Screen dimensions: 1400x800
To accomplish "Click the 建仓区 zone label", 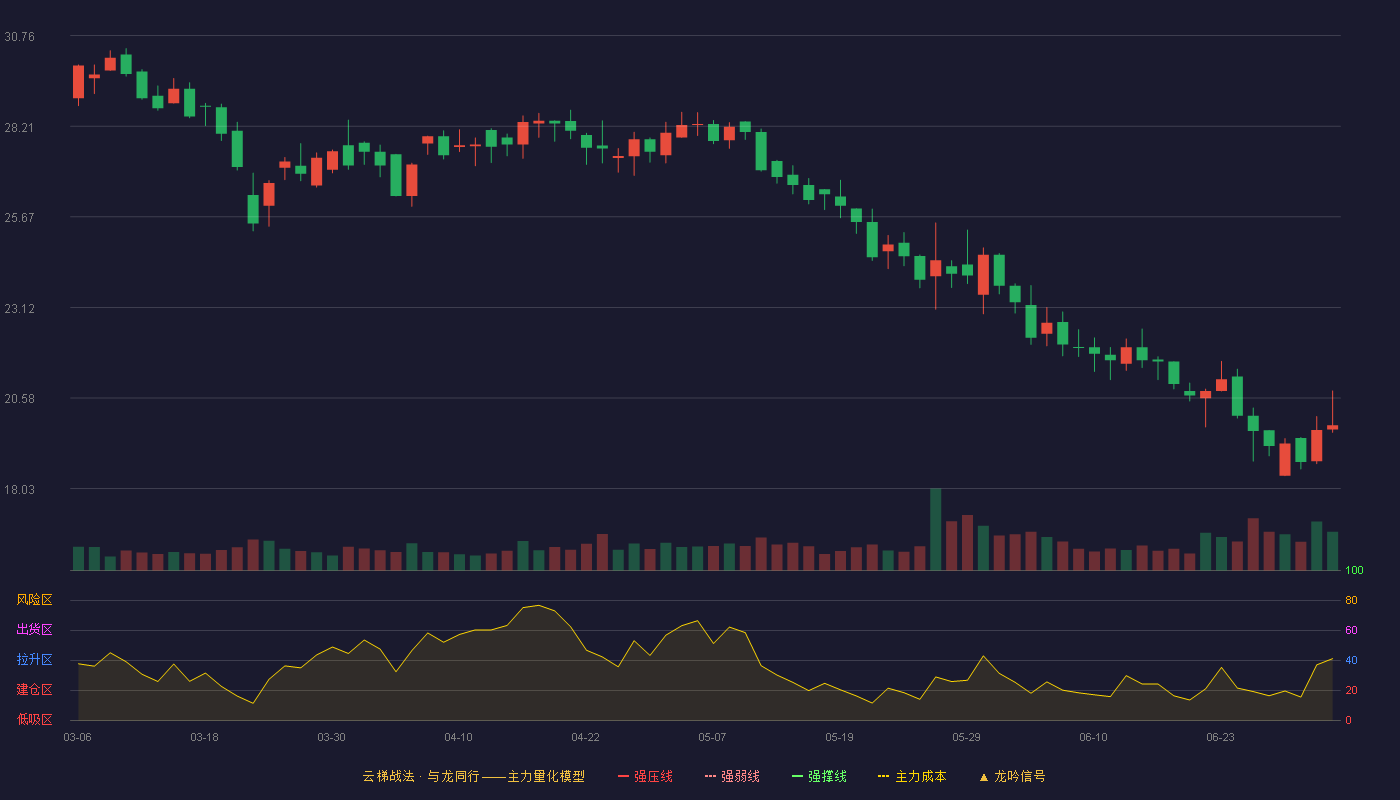I will [x=34, y=690].
